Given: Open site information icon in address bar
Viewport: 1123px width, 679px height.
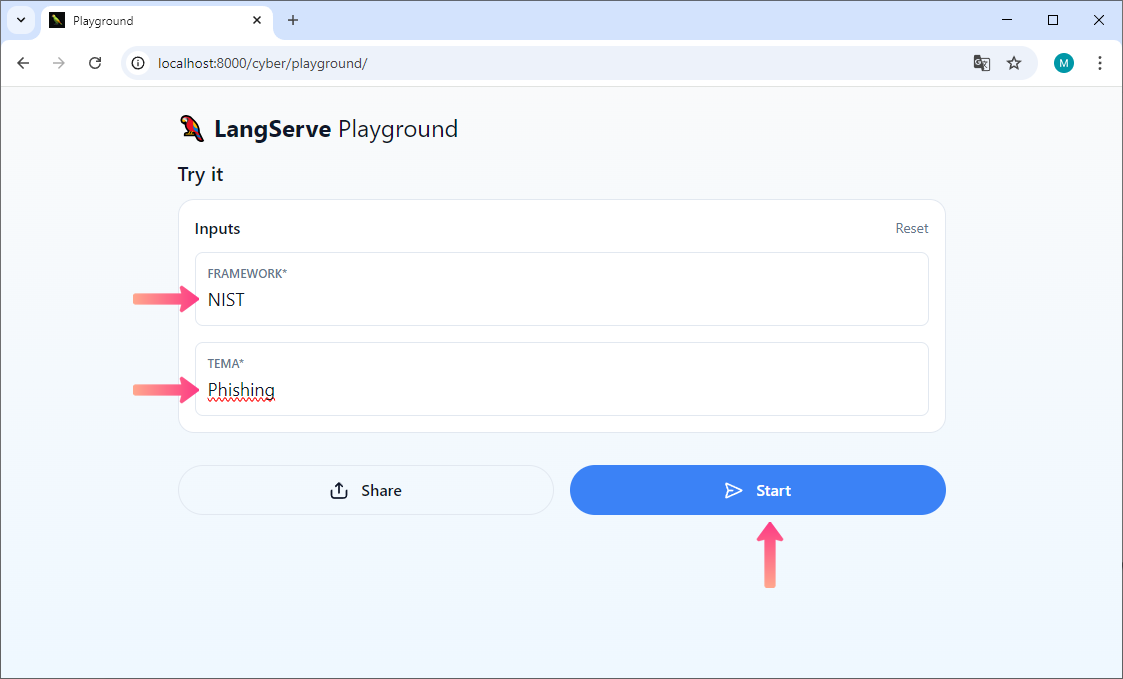Looking at the screenshot, I should 138,63.
